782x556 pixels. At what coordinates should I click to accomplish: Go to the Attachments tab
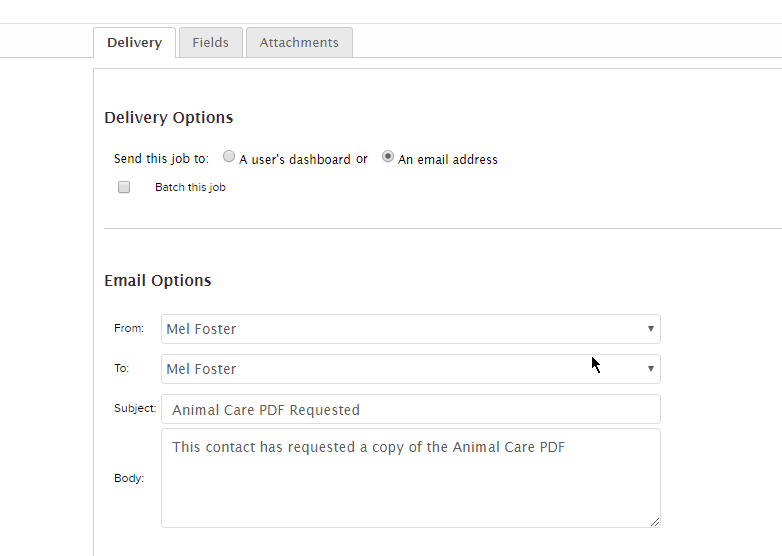coord(299,42)
